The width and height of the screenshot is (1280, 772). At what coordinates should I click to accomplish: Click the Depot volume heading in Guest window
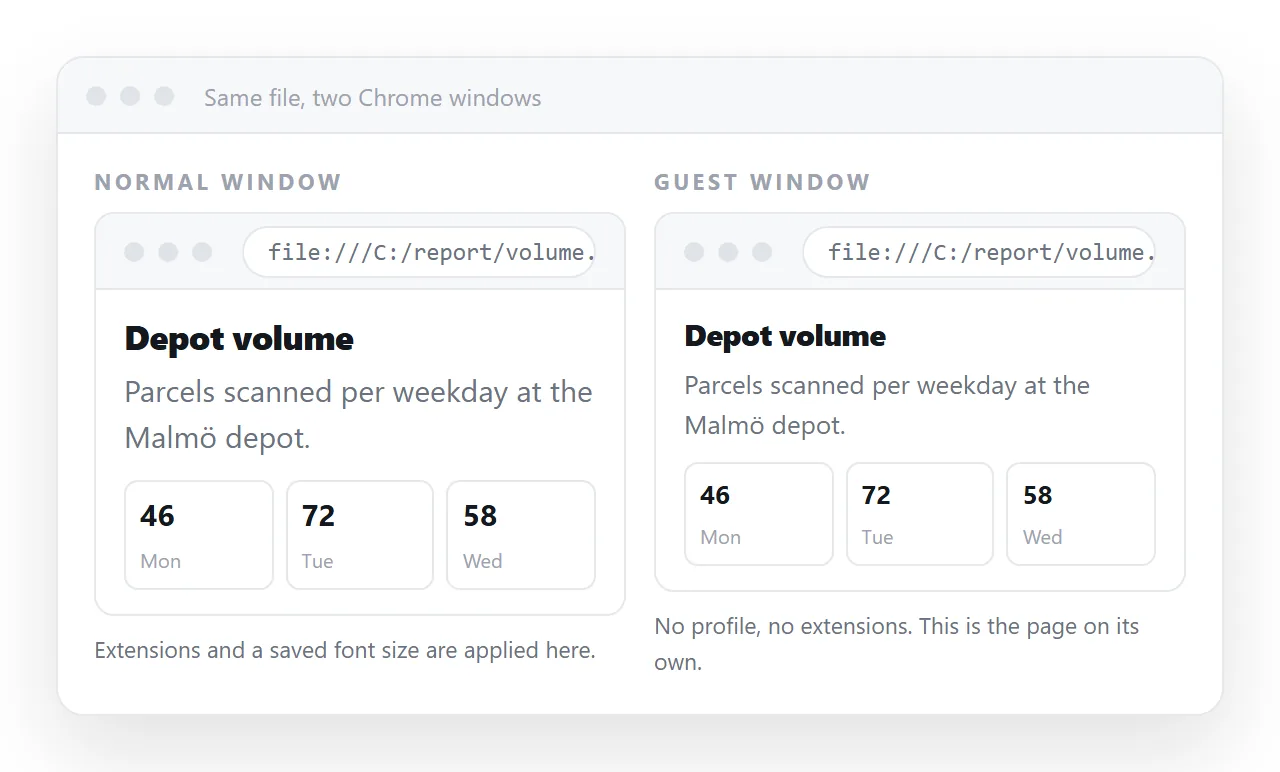785,336
